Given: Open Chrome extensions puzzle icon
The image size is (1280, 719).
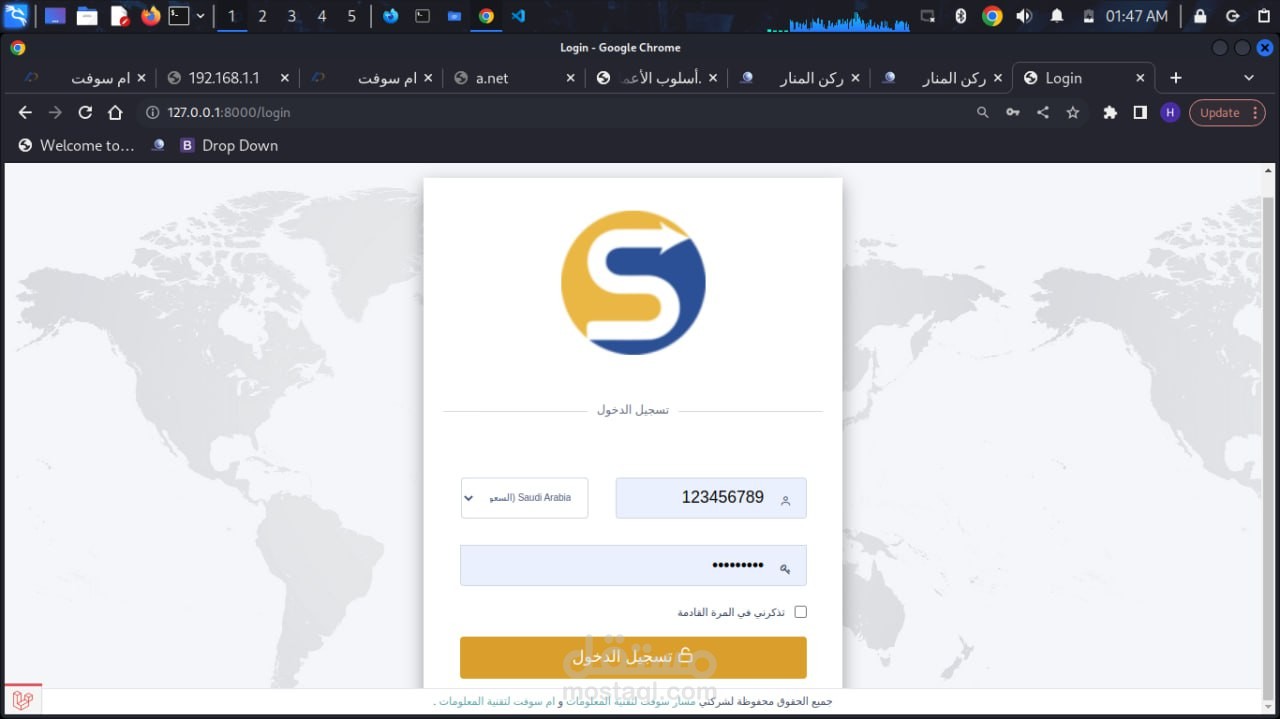Looking at the screenshot, I should (1110, 113).
